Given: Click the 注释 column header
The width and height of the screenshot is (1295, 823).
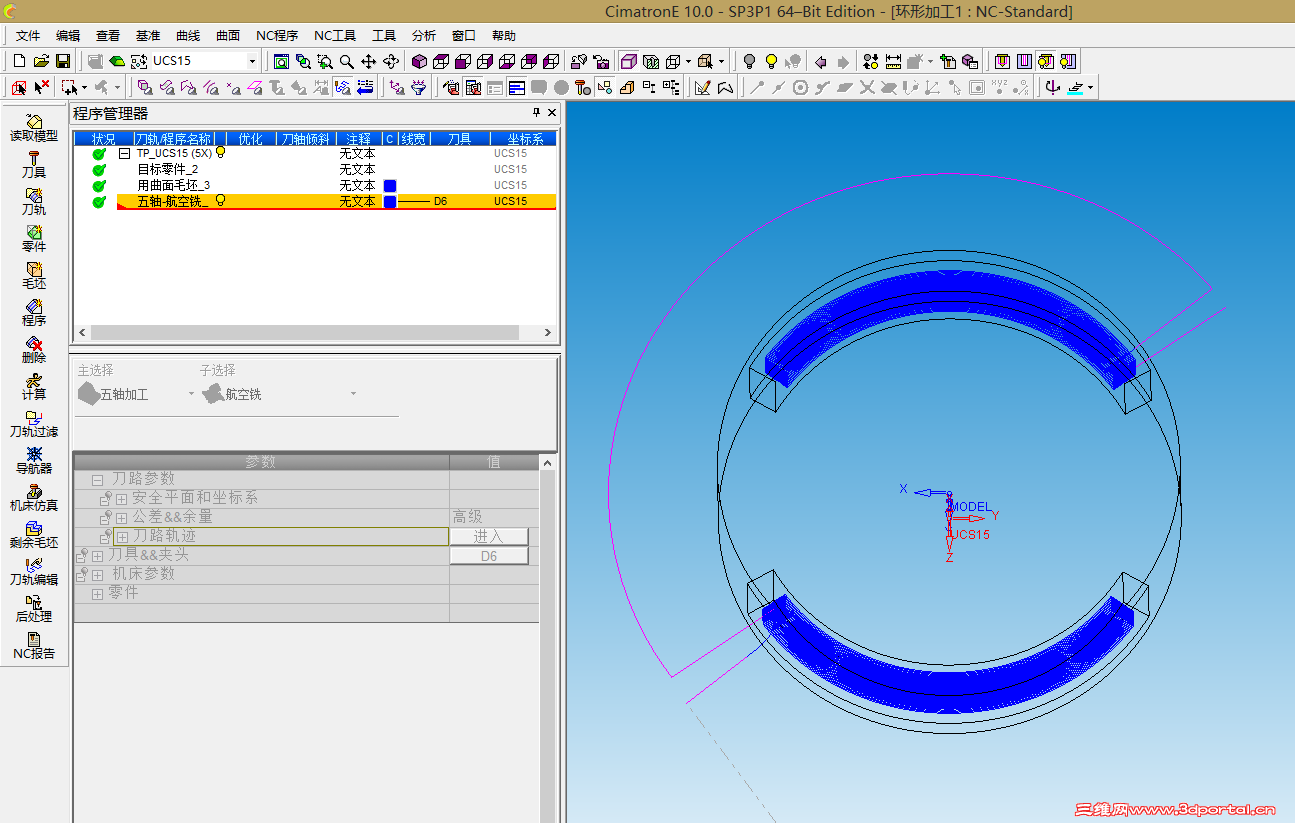Looking at the screenshot, I should [358, 139].
